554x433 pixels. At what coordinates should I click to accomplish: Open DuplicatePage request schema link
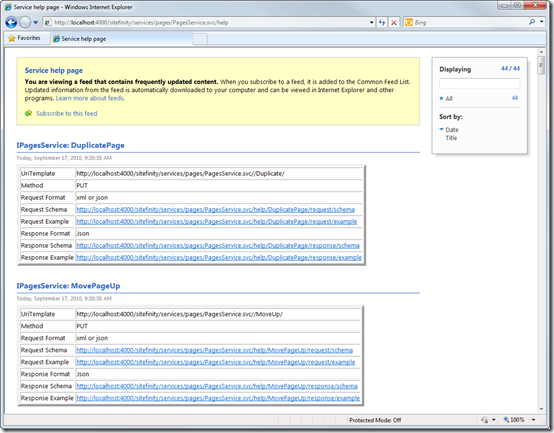(216, 209)
